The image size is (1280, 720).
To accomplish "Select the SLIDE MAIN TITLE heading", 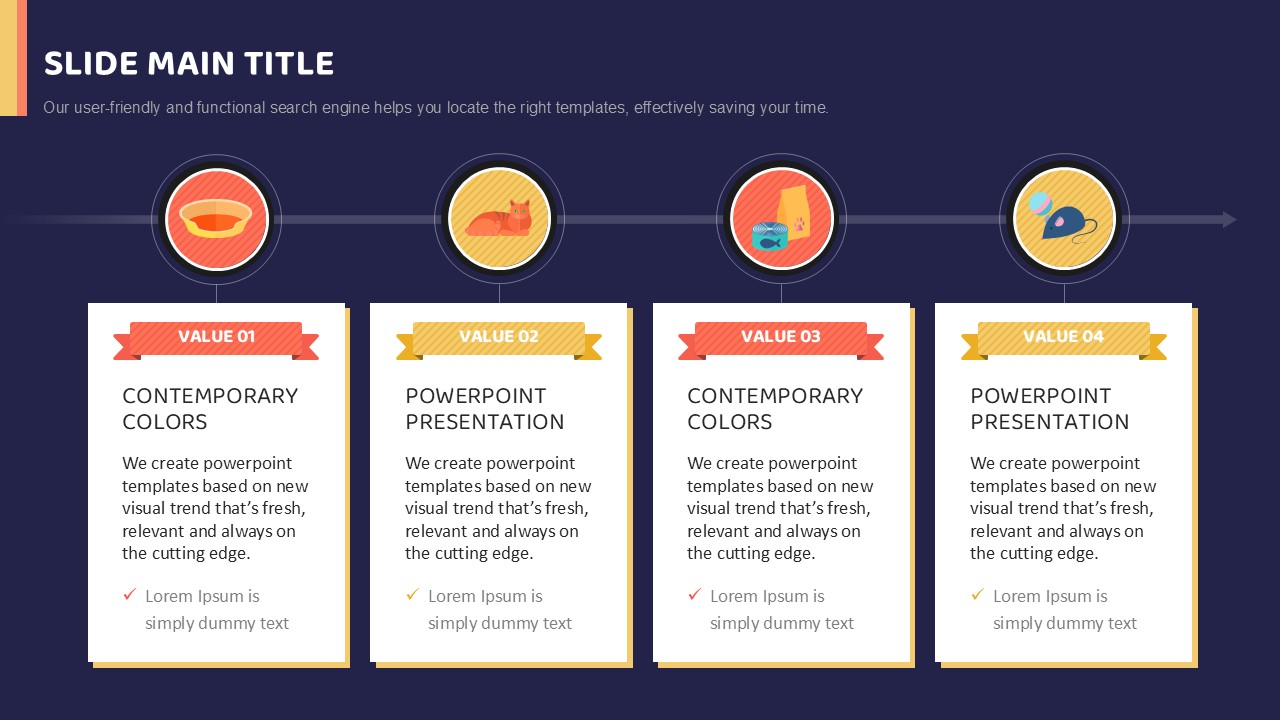I will [189, 64].
